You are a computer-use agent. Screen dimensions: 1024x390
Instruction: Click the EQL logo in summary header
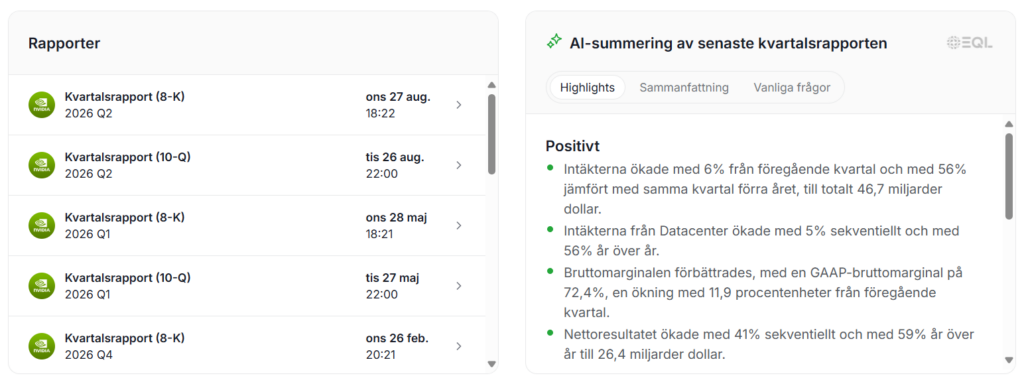970,43
